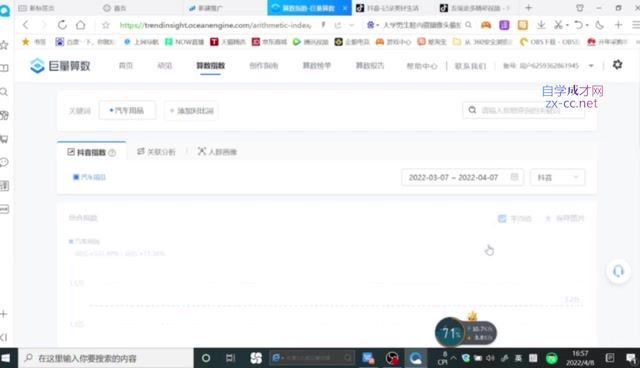Open the taskbar clock showing 16:57
640x368 pixels.
(x=580, y=358)
